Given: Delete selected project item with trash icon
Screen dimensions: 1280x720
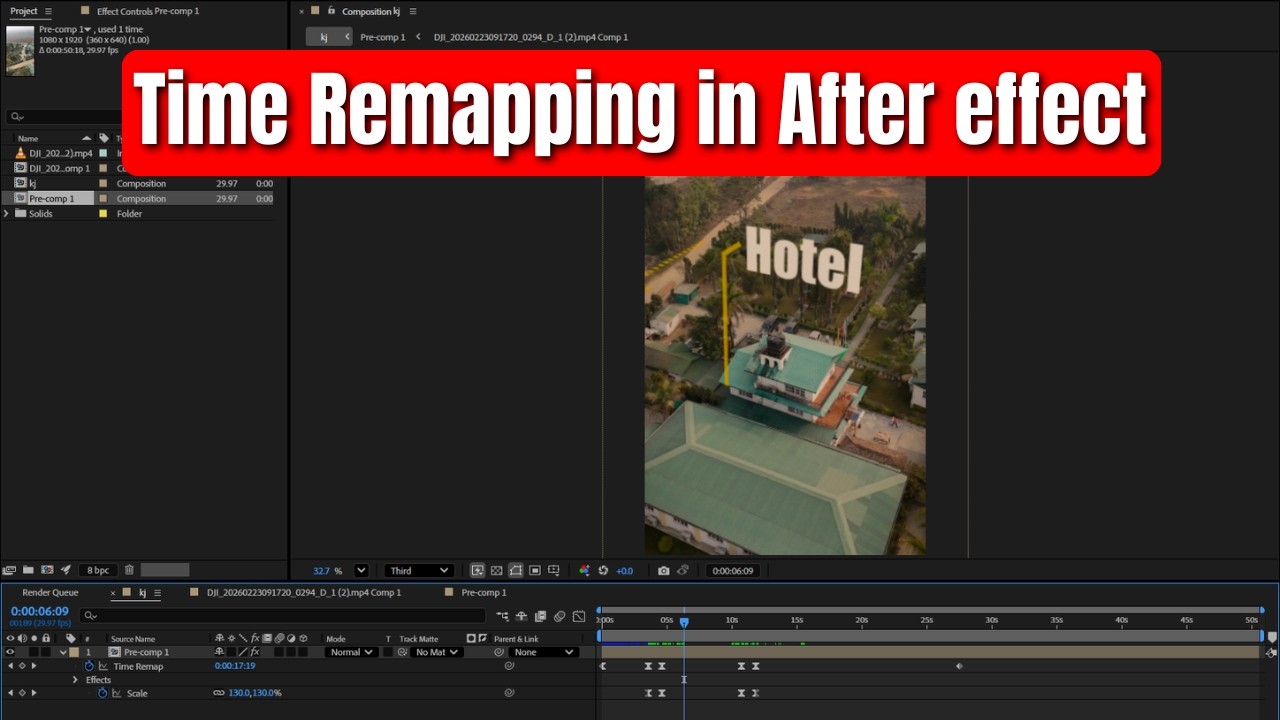Looking at the screenshot, I should point(129,570).
